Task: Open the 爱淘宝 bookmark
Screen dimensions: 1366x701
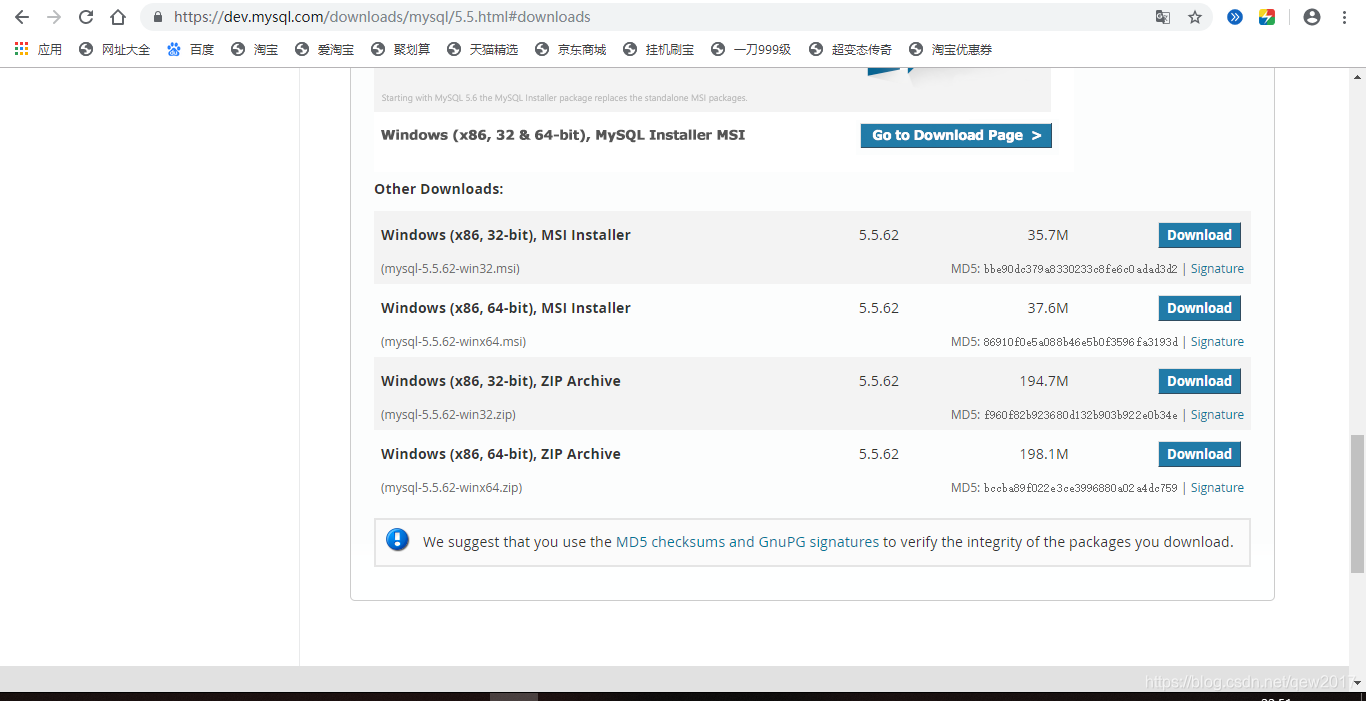Action: 324,49
